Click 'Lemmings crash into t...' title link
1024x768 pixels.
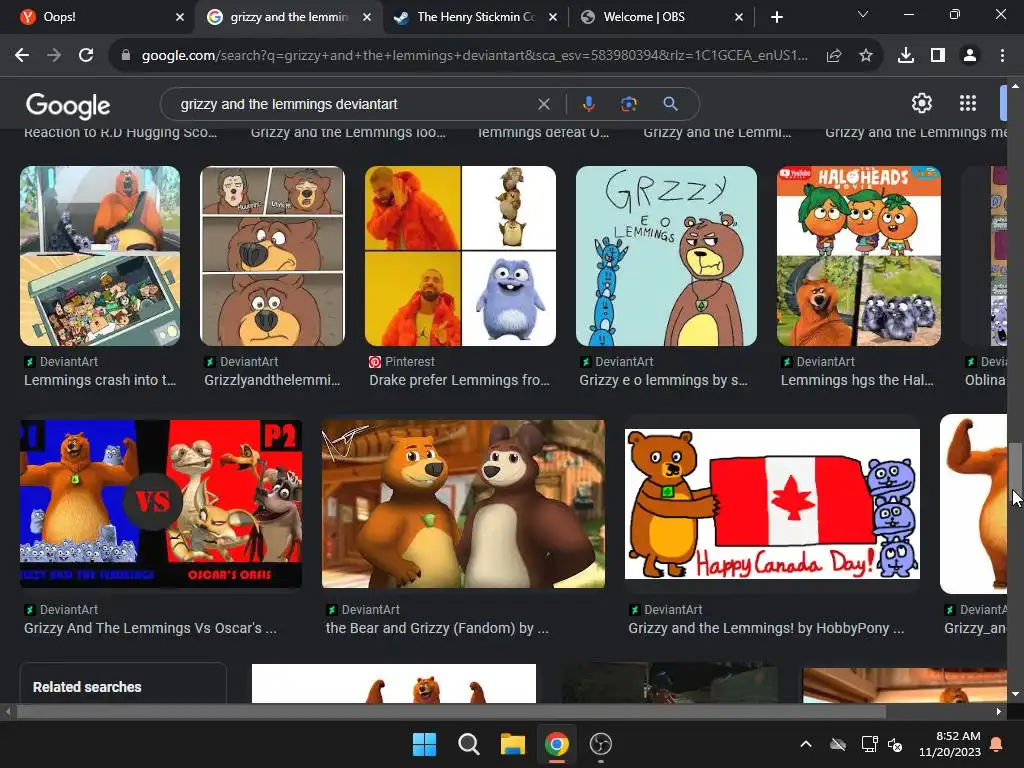click(x=100, y=380)
